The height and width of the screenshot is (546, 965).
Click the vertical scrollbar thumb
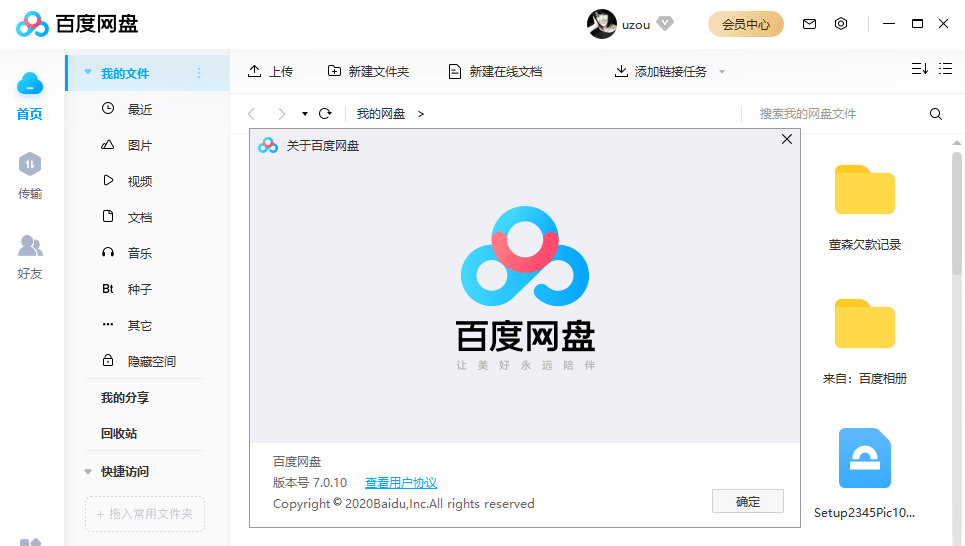956,213
